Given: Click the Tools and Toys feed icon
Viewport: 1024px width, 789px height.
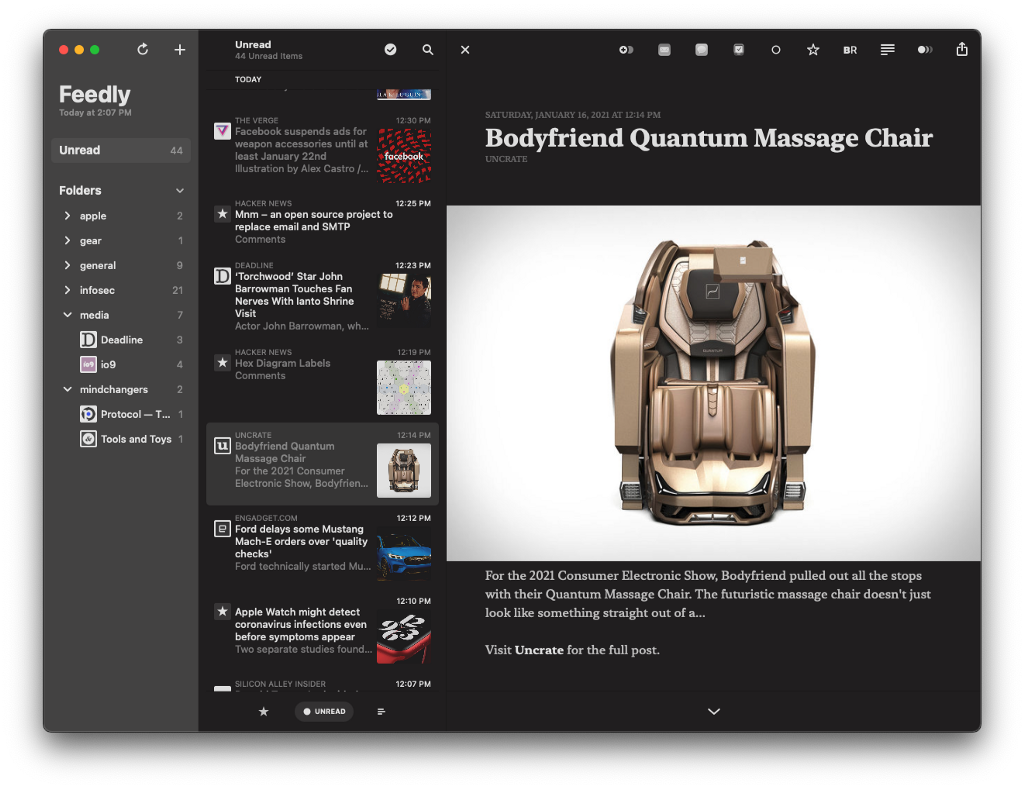Looking at the screenshot, I should (88, 439).
